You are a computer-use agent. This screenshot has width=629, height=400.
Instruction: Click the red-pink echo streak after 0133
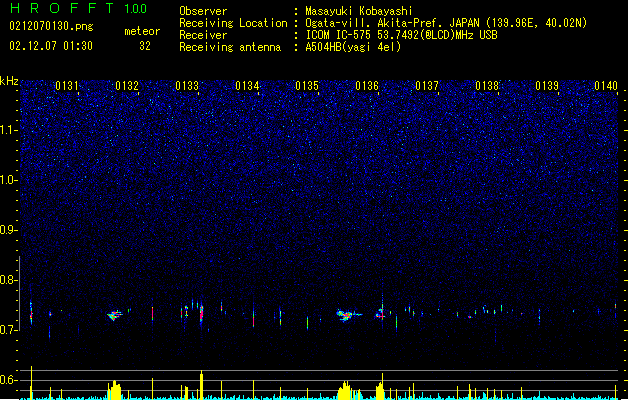pos(201,314)
